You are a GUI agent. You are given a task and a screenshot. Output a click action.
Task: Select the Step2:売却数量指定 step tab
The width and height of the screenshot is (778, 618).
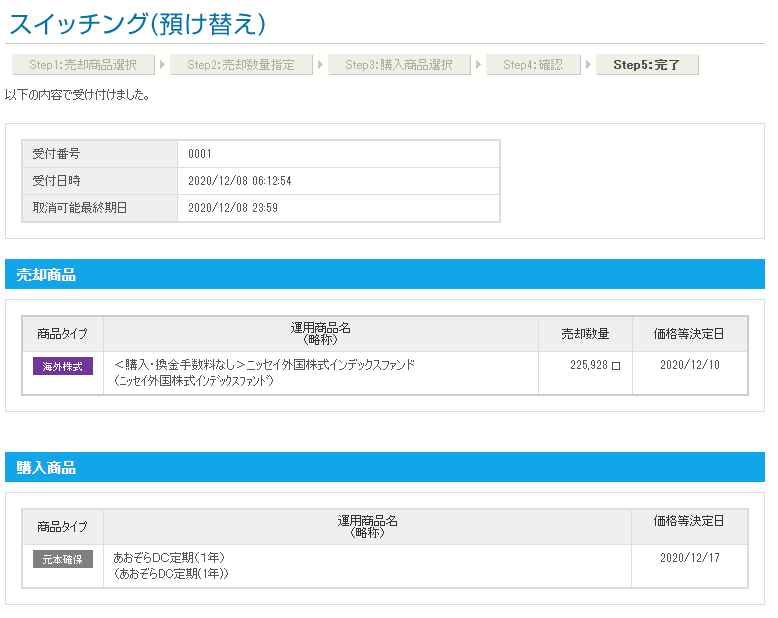coord(241,65)
